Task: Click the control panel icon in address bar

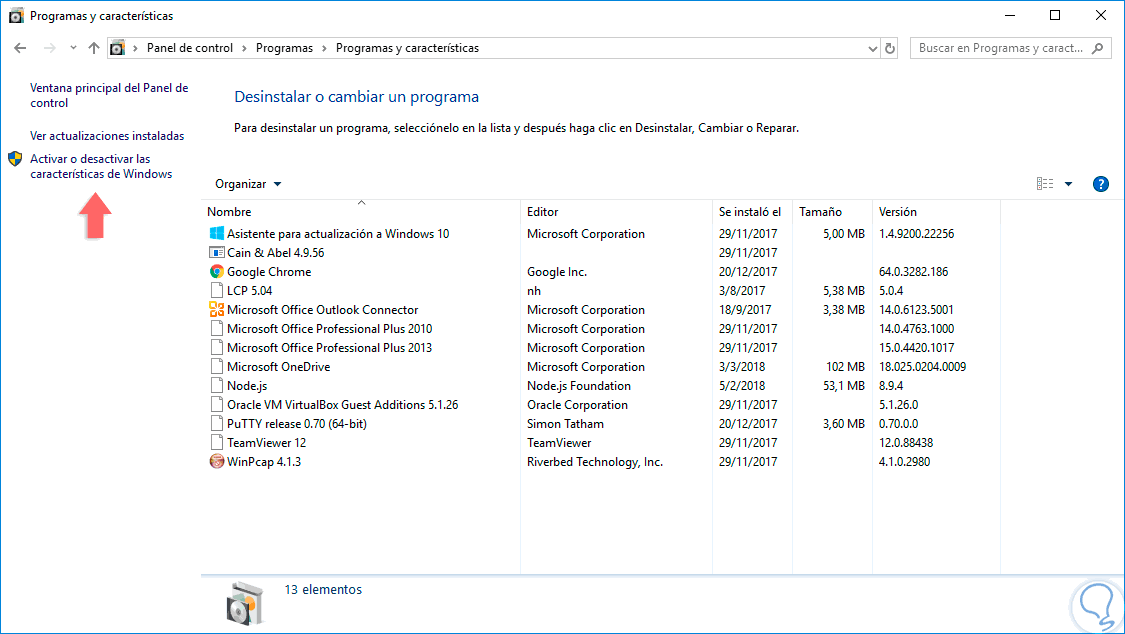Action: pyautogui.click(x=117, y=48)
